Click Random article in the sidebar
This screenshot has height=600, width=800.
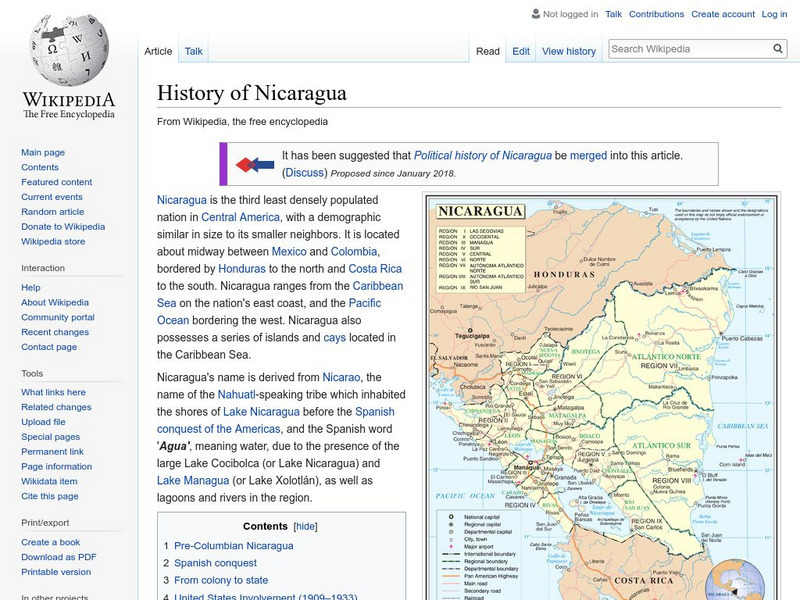point(50,211)
